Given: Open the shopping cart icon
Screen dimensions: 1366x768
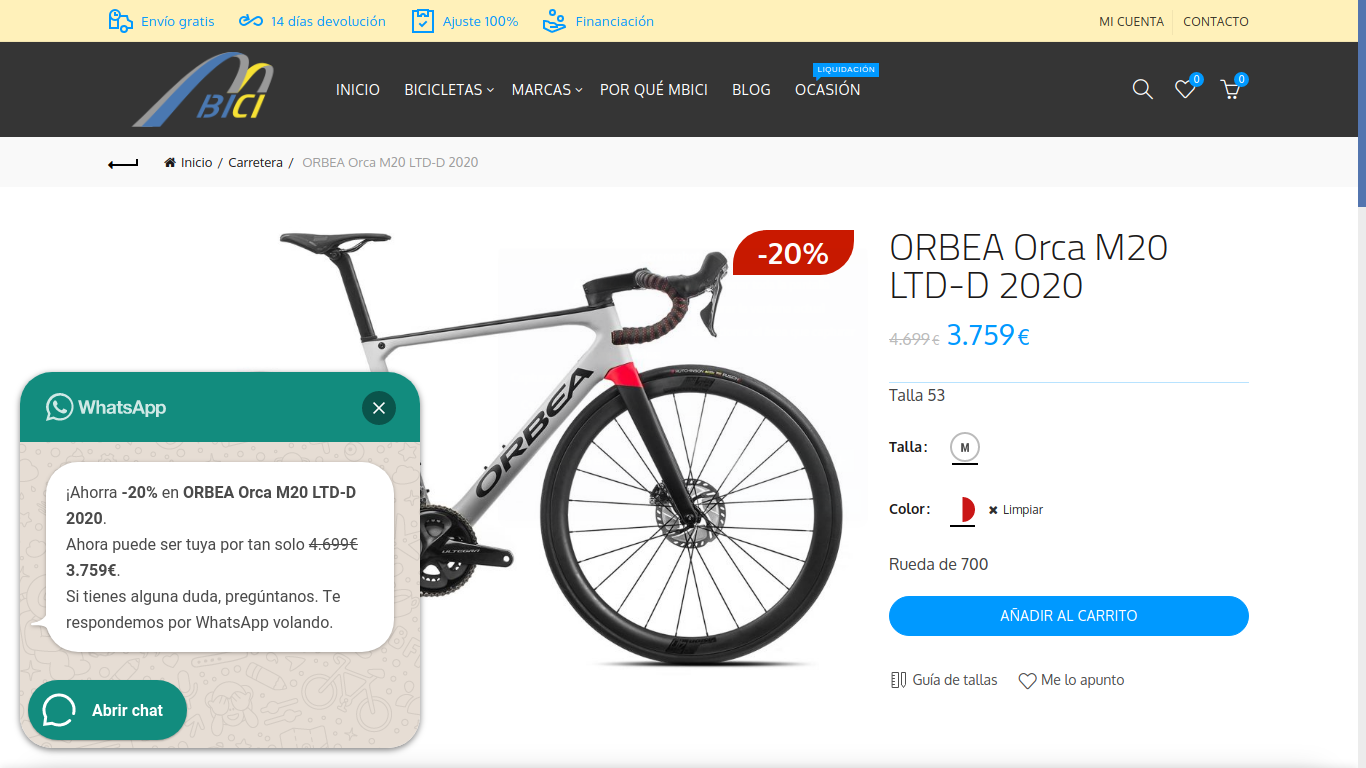Looking at the screenshot, I should [1230, 90].
